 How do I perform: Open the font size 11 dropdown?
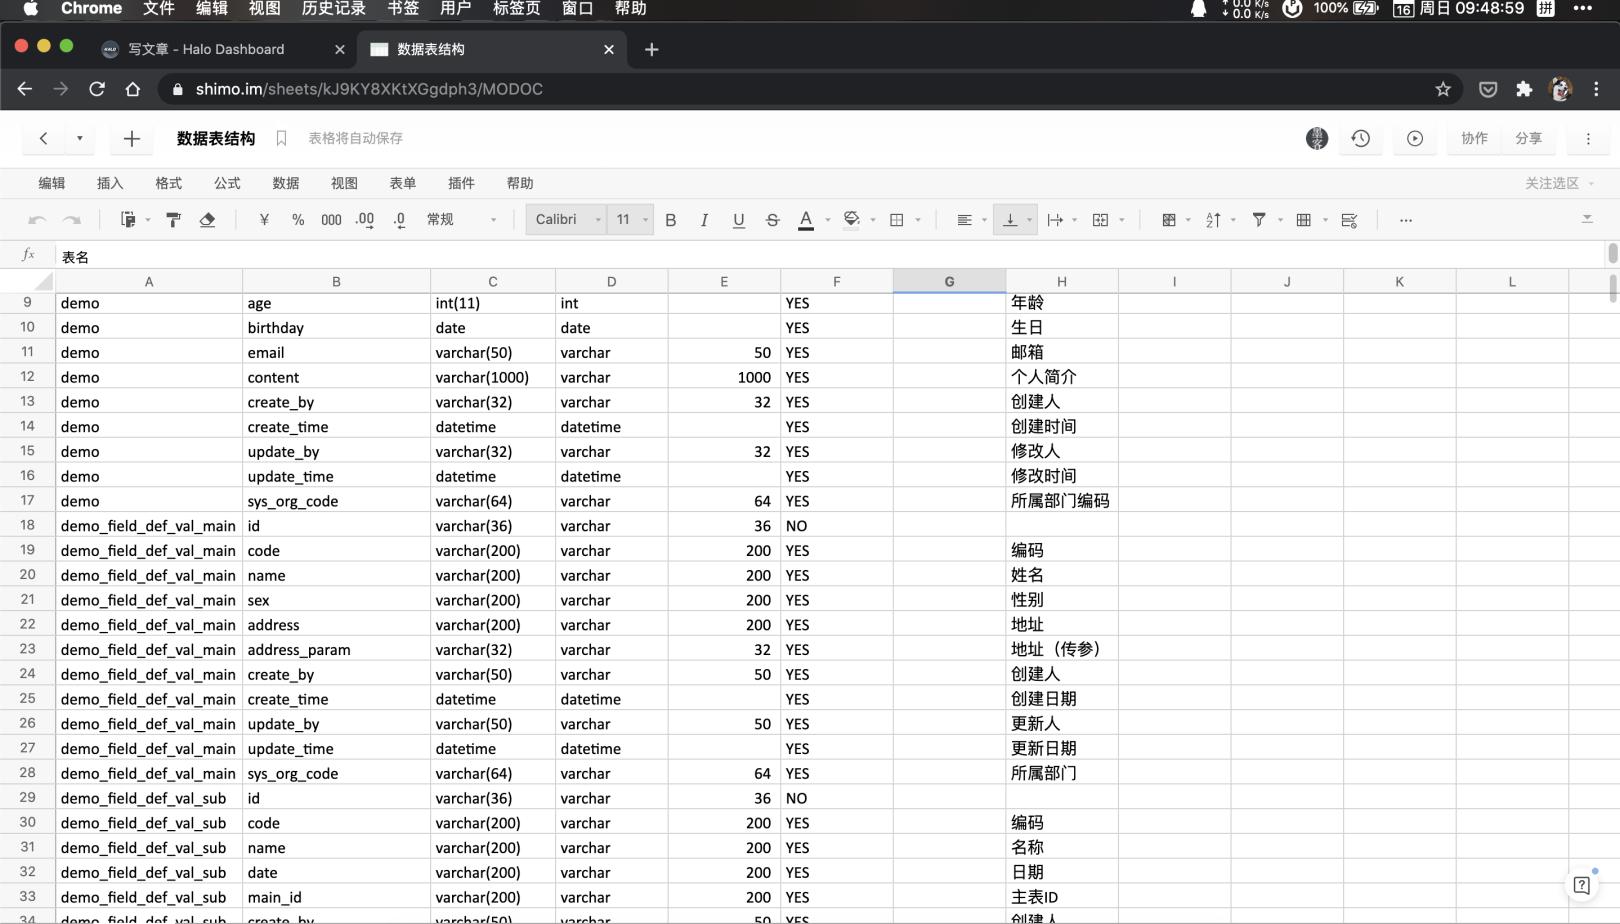click(631, 220)
